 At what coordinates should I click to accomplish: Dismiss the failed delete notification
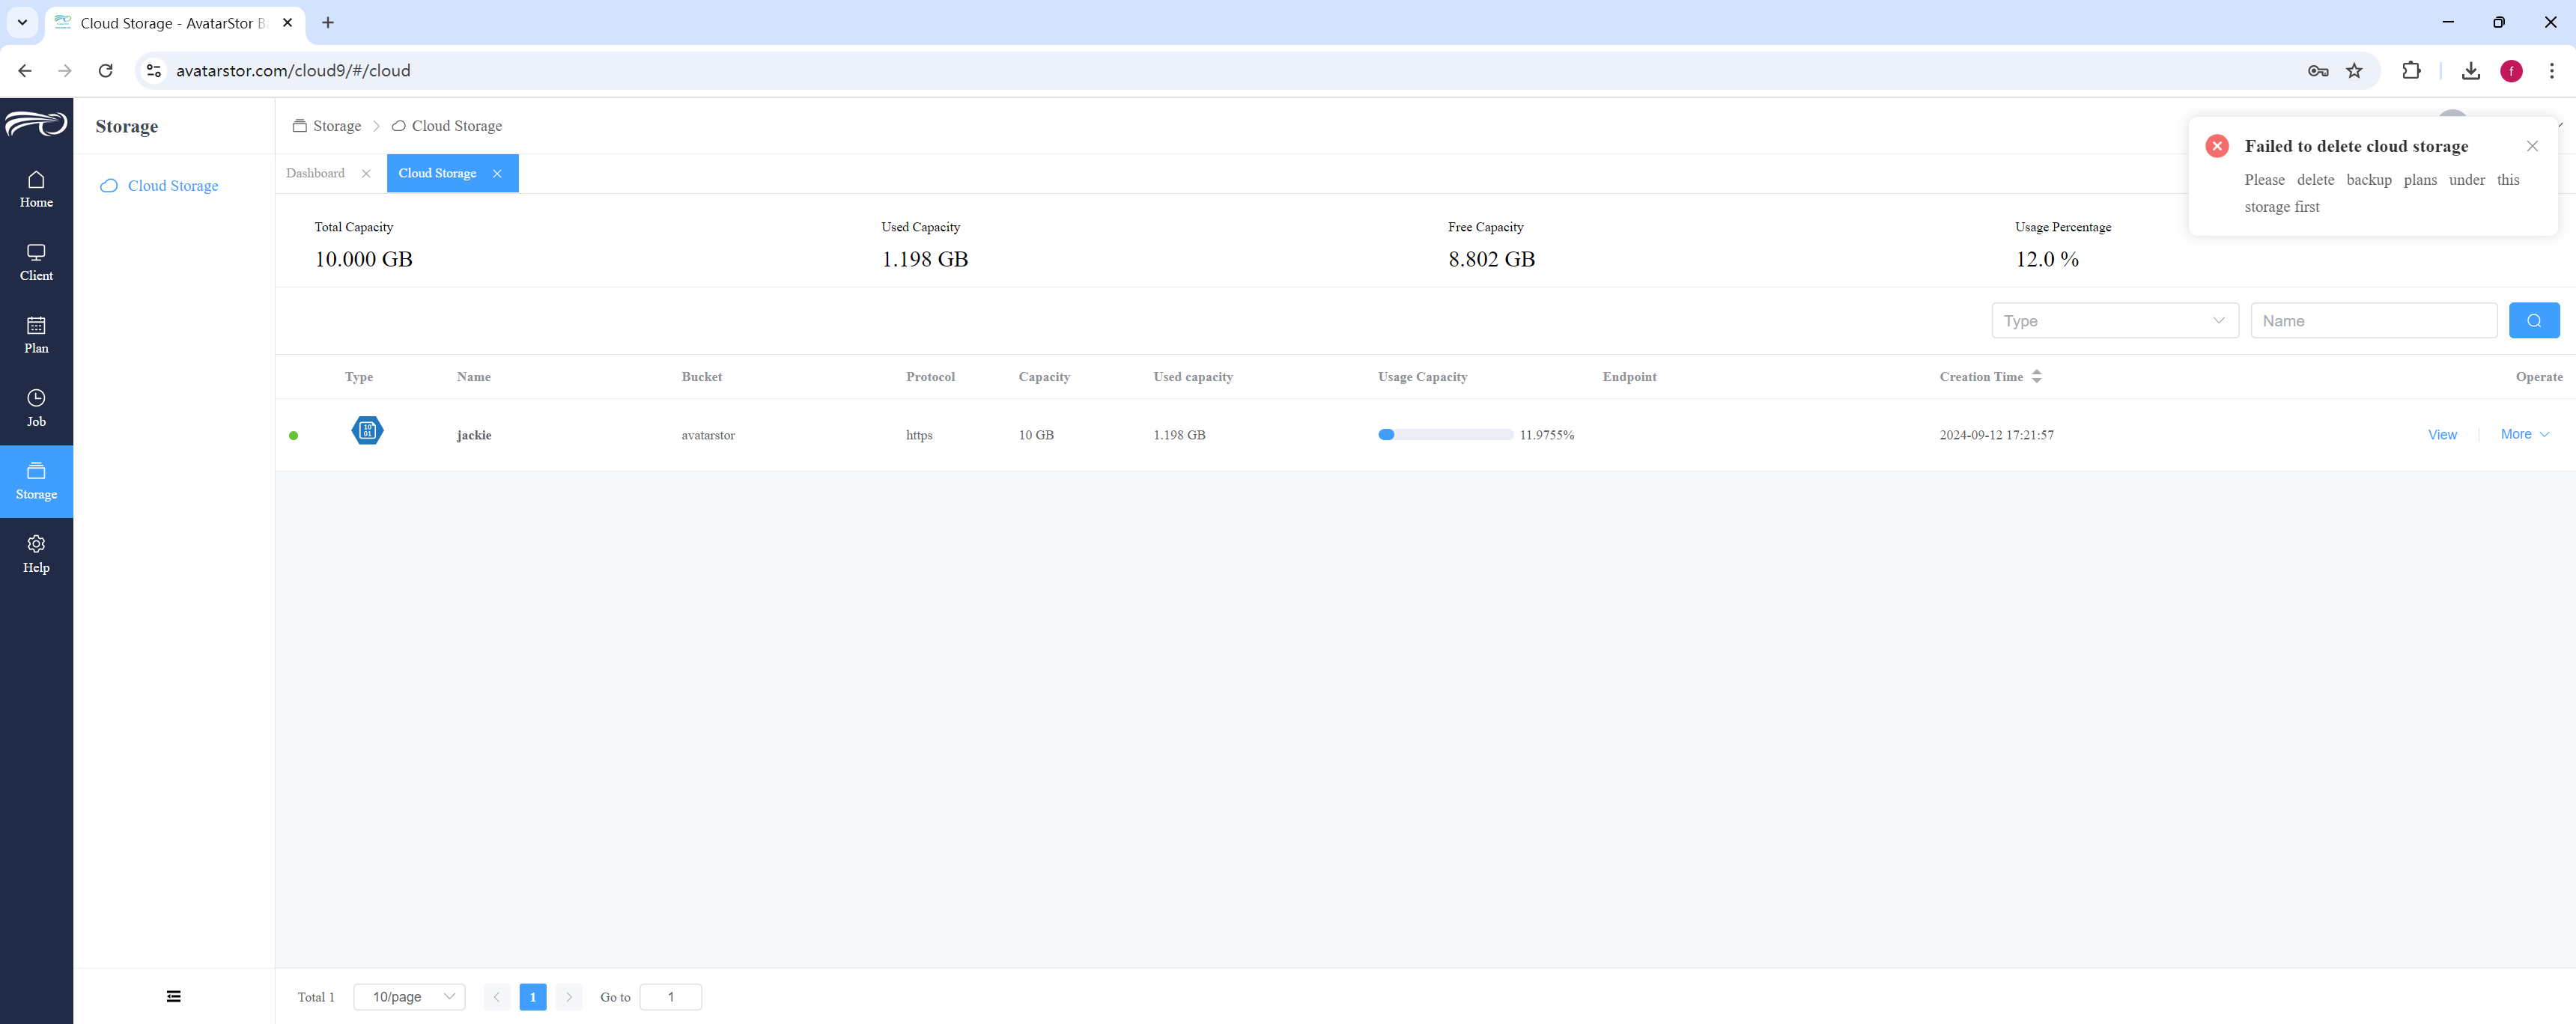point(2531,146)
